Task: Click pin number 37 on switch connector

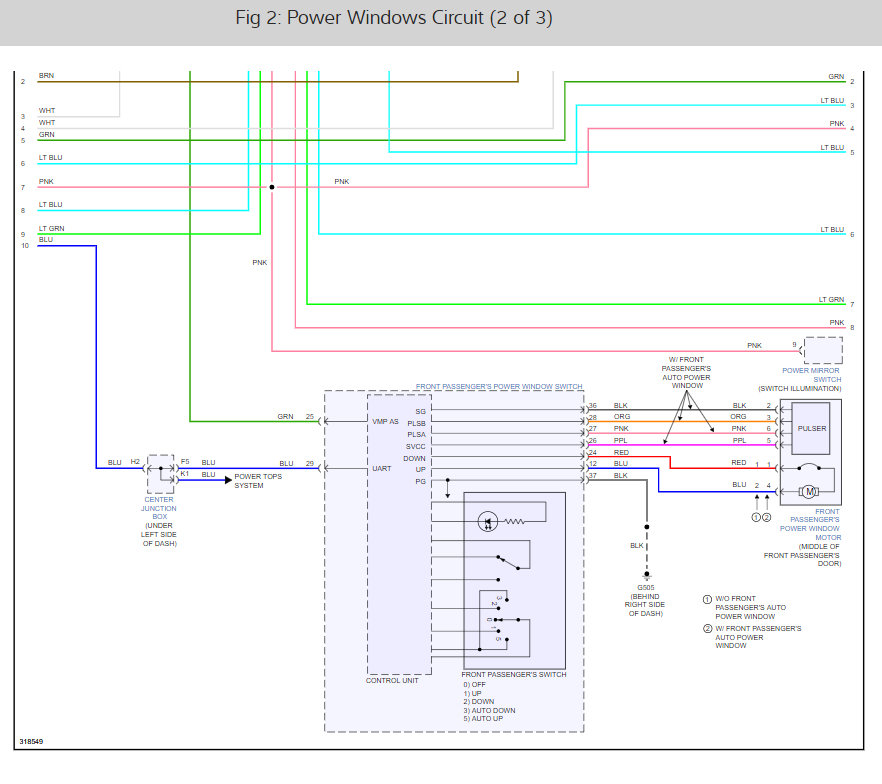Action: click(592, 476)
